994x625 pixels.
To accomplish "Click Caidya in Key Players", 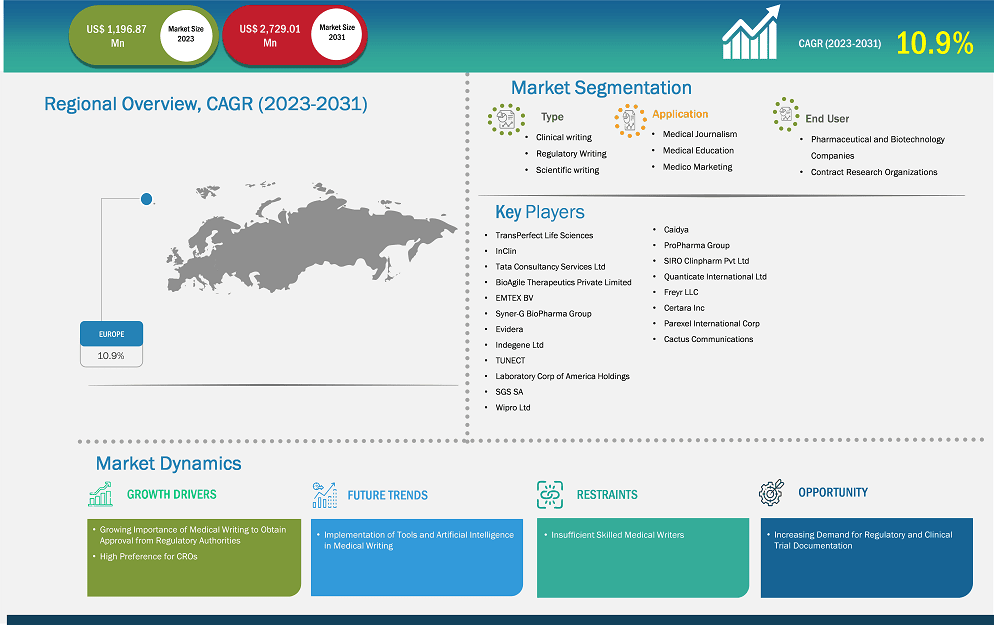I will 676,229.
